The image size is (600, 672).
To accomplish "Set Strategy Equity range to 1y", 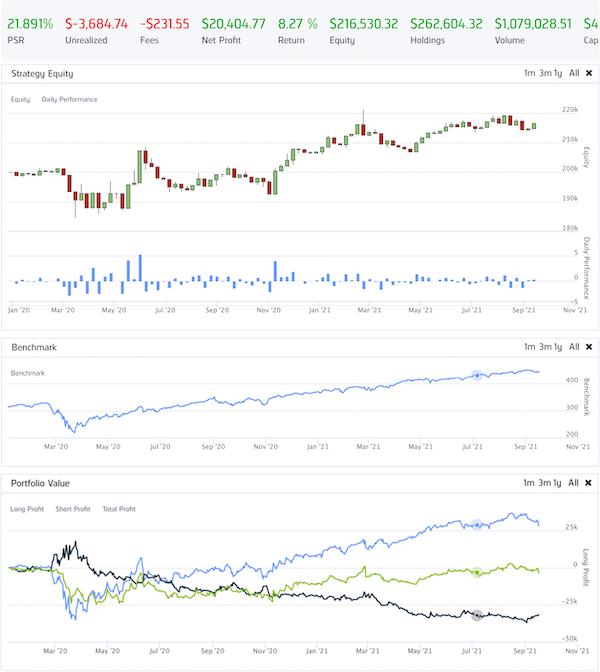I will (x=558, y=73).
